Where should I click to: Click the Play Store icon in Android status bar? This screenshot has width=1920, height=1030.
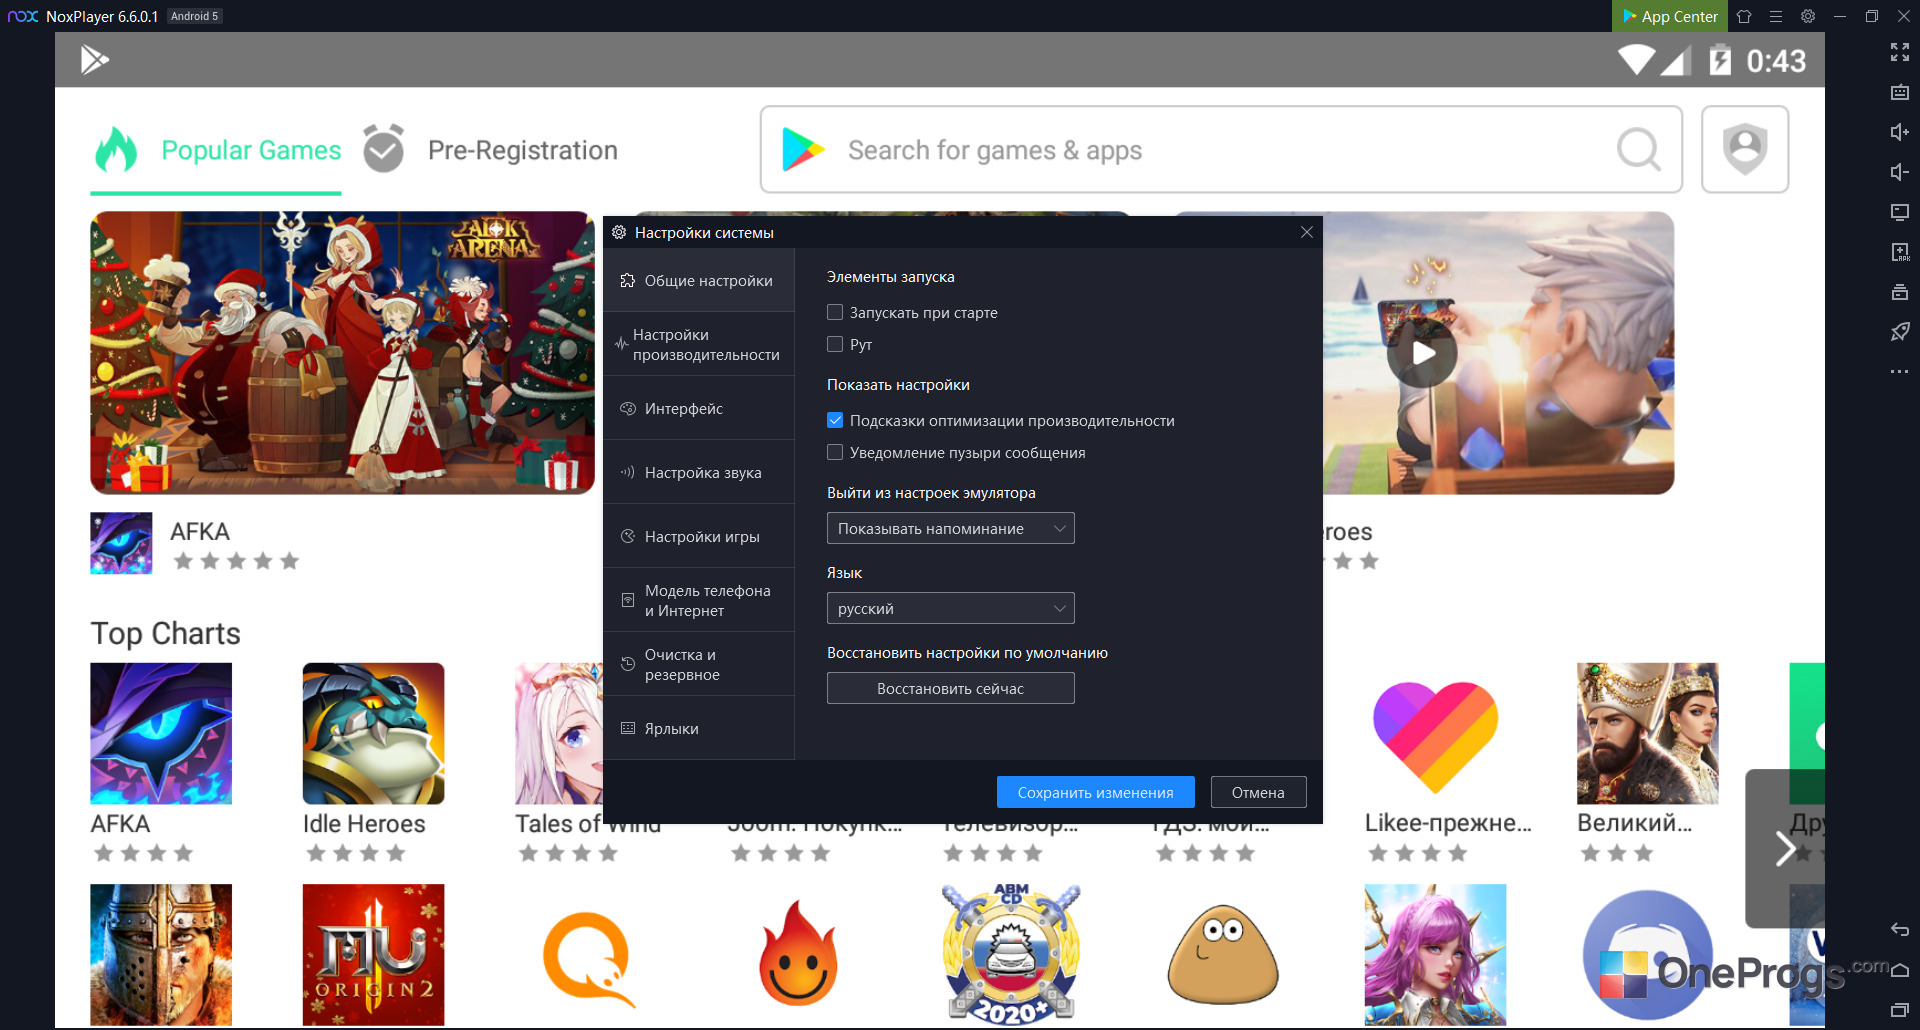94,60
